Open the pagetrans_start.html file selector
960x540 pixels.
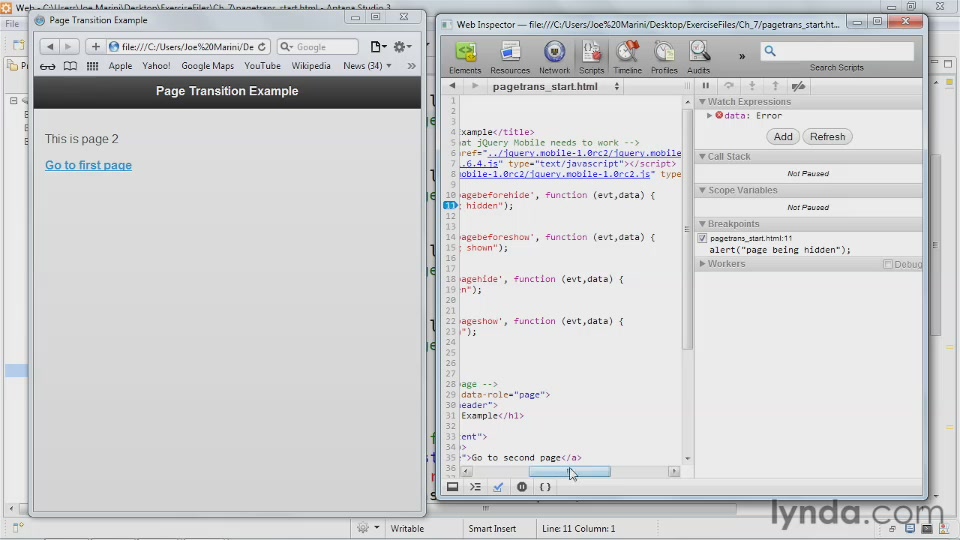pos(556,86)
